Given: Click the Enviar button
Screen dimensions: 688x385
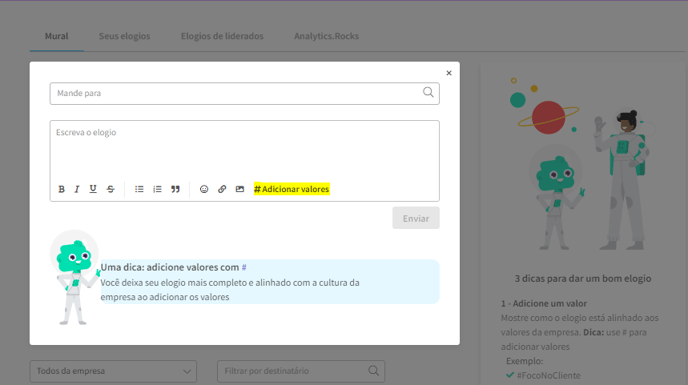Looking at the screenshot, I should pyautogui.click(x=416, y=218).
